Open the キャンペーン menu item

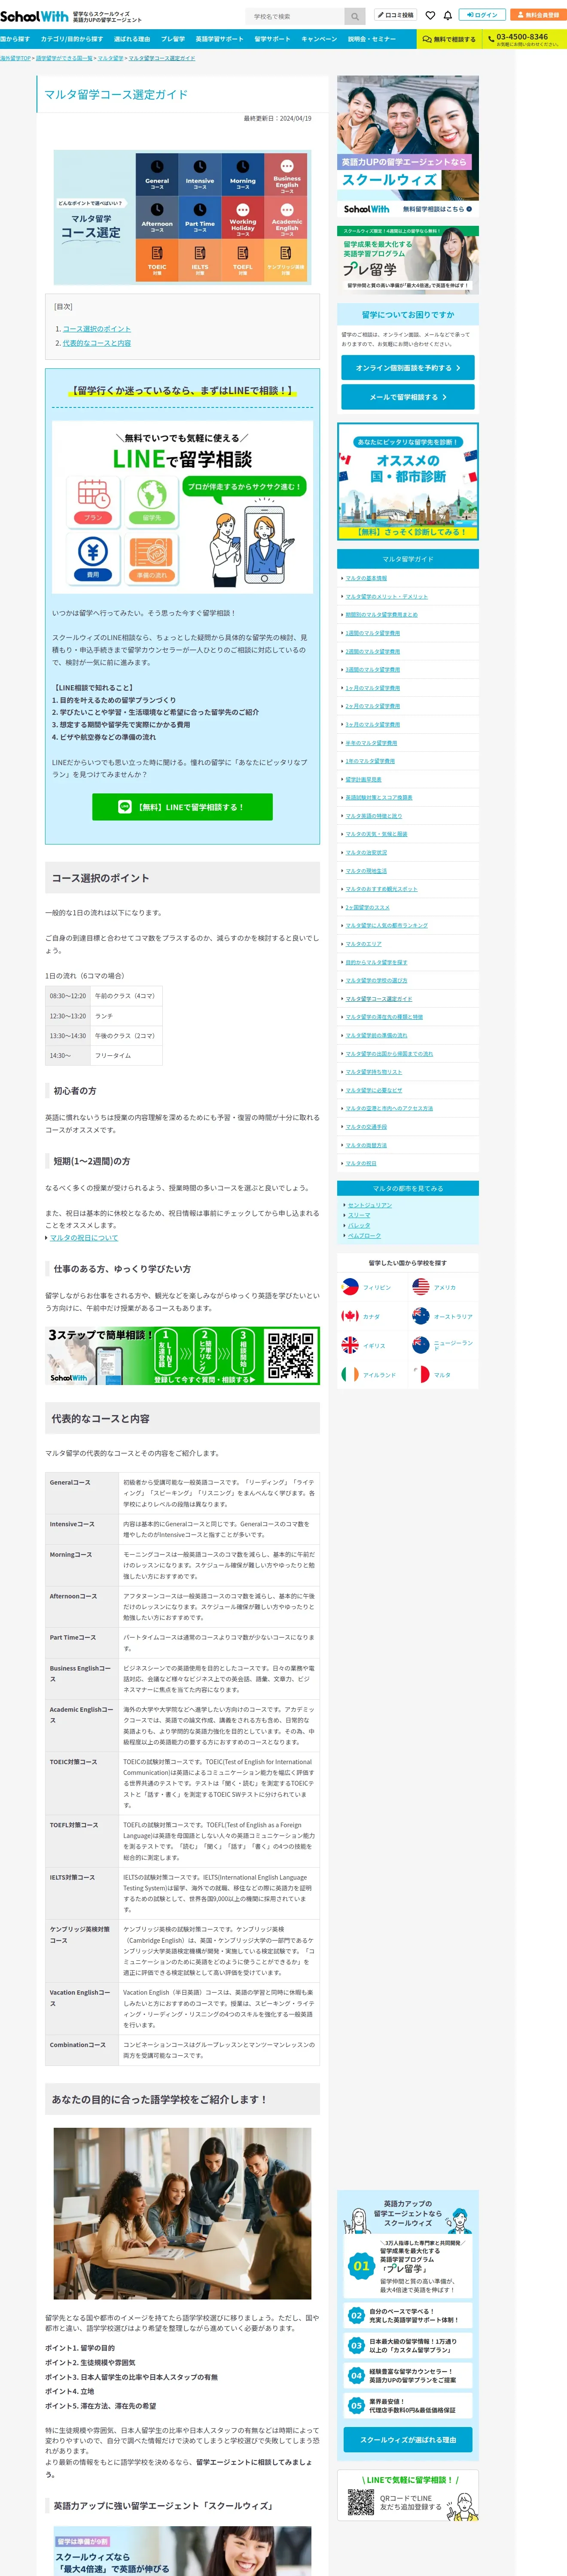click(319, 39)
